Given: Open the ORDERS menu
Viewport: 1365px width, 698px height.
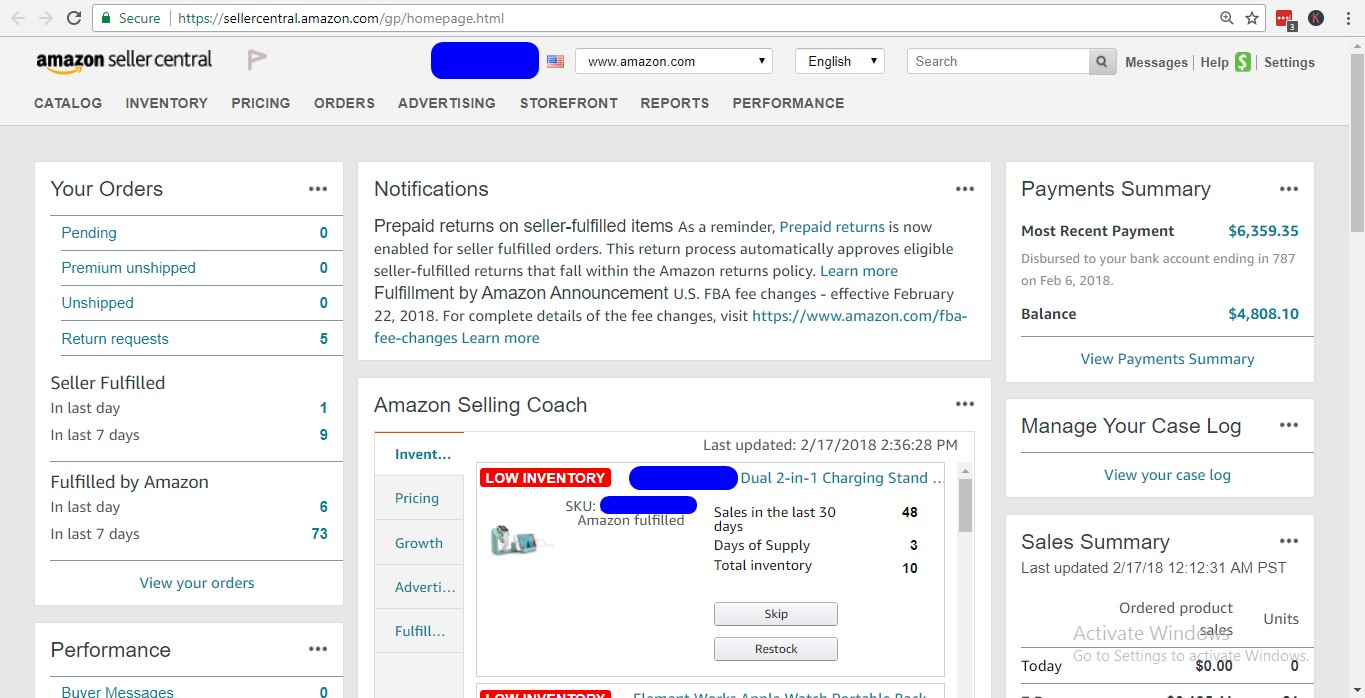Looking at the screenshot, I should (344, 103).
